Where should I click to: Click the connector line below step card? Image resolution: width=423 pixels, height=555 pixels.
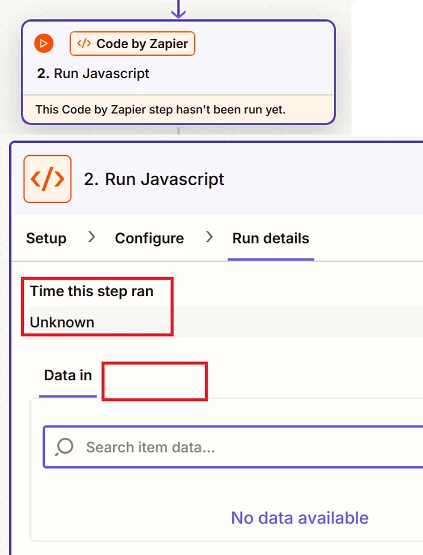click(178, 131)
